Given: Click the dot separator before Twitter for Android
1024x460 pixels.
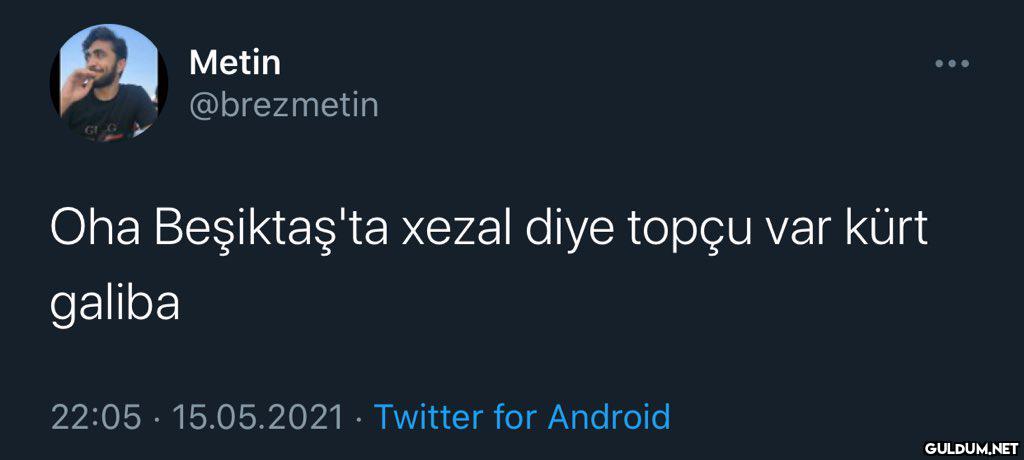Looking at the screenshot, I should 358,416.
